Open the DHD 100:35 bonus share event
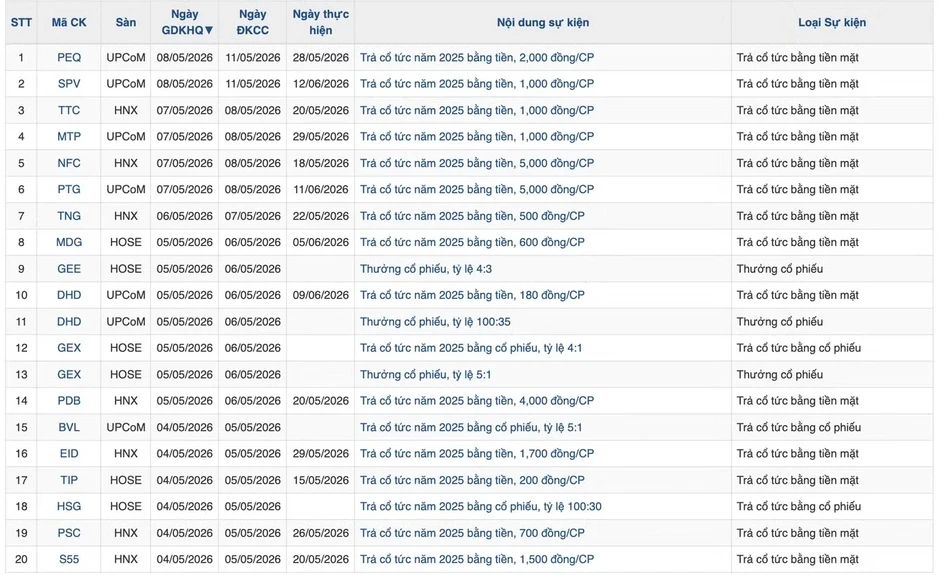 (x=435, y=322)
